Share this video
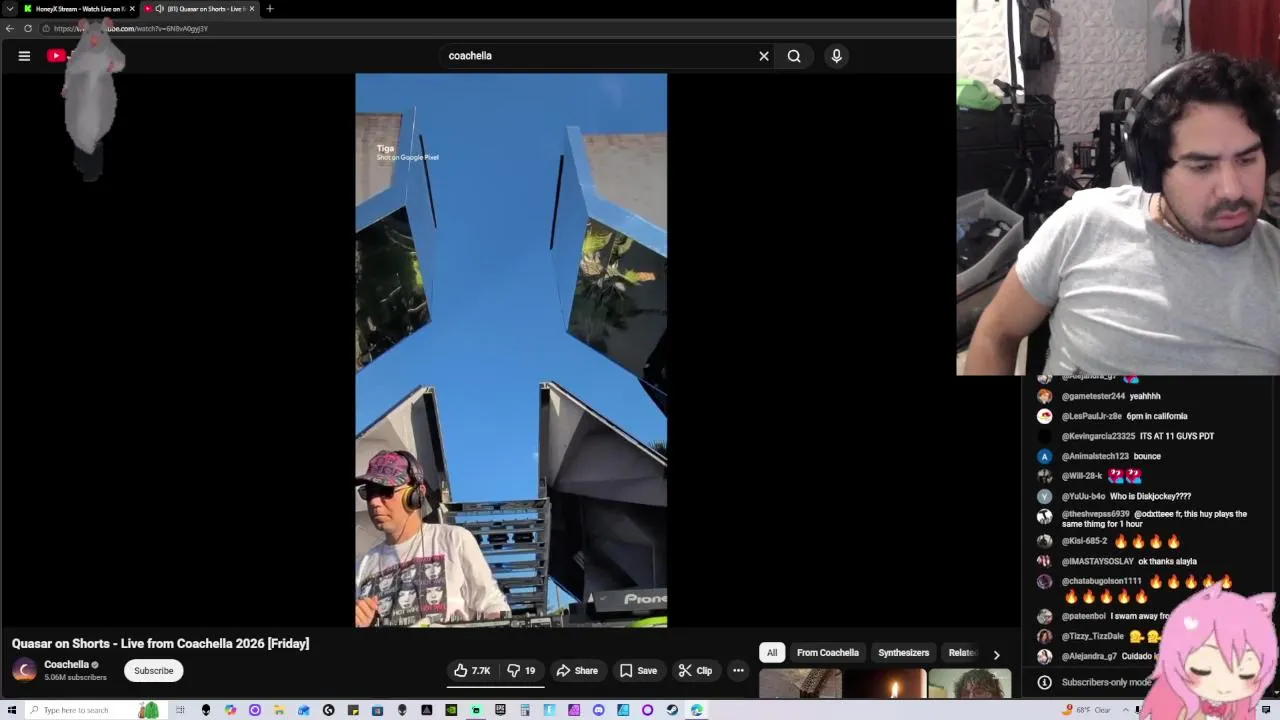 (577, 670)
